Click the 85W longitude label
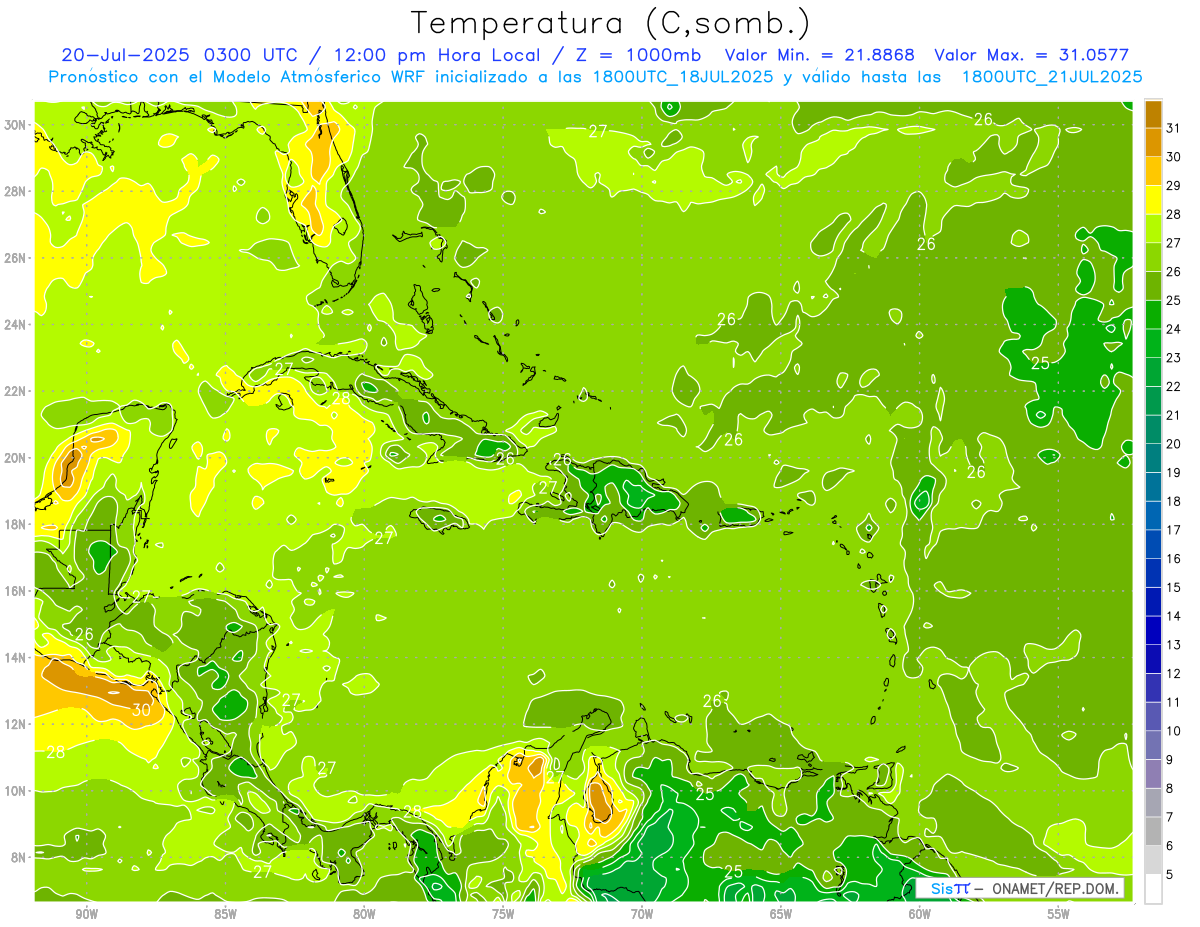The image size is (1200, 927). [225, 914]
